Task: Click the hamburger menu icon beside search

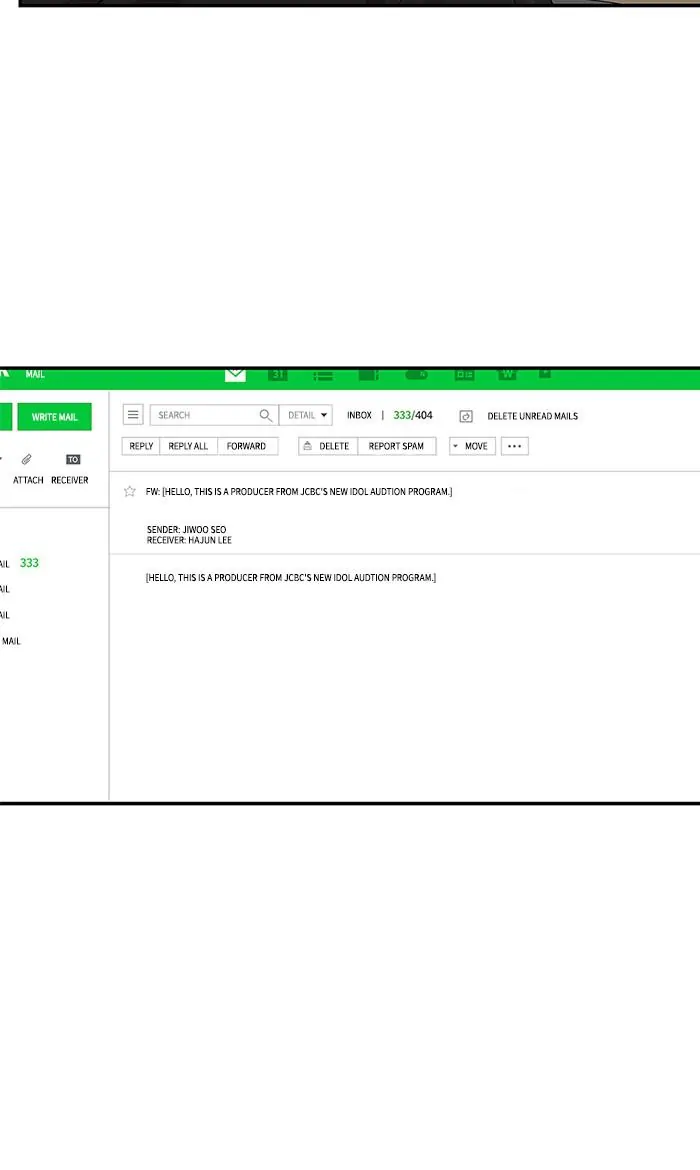Action: click(x=133, y=415)
